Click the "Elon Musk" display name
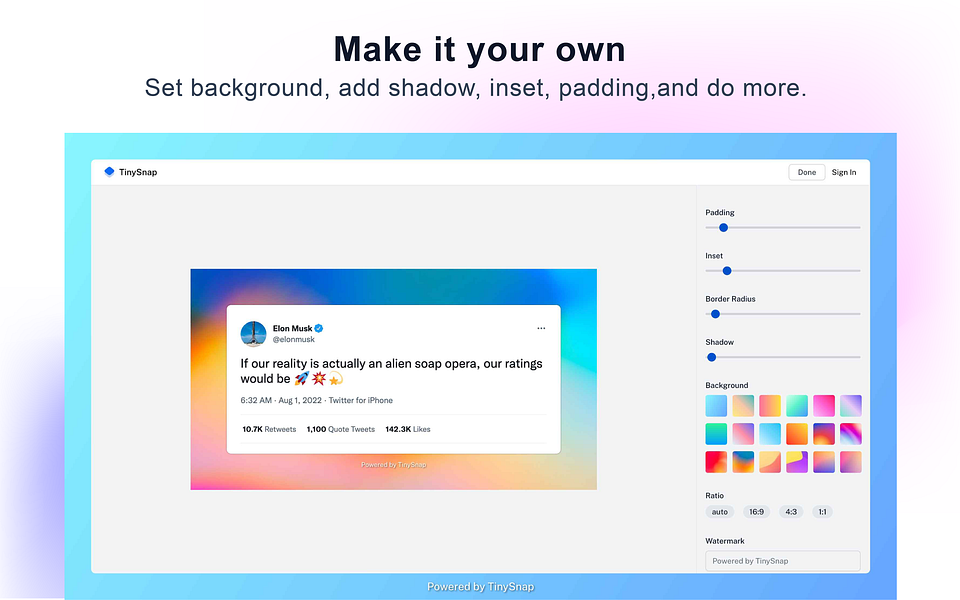The height and width of the screenshot is (600, 960). tap(292, 328)
